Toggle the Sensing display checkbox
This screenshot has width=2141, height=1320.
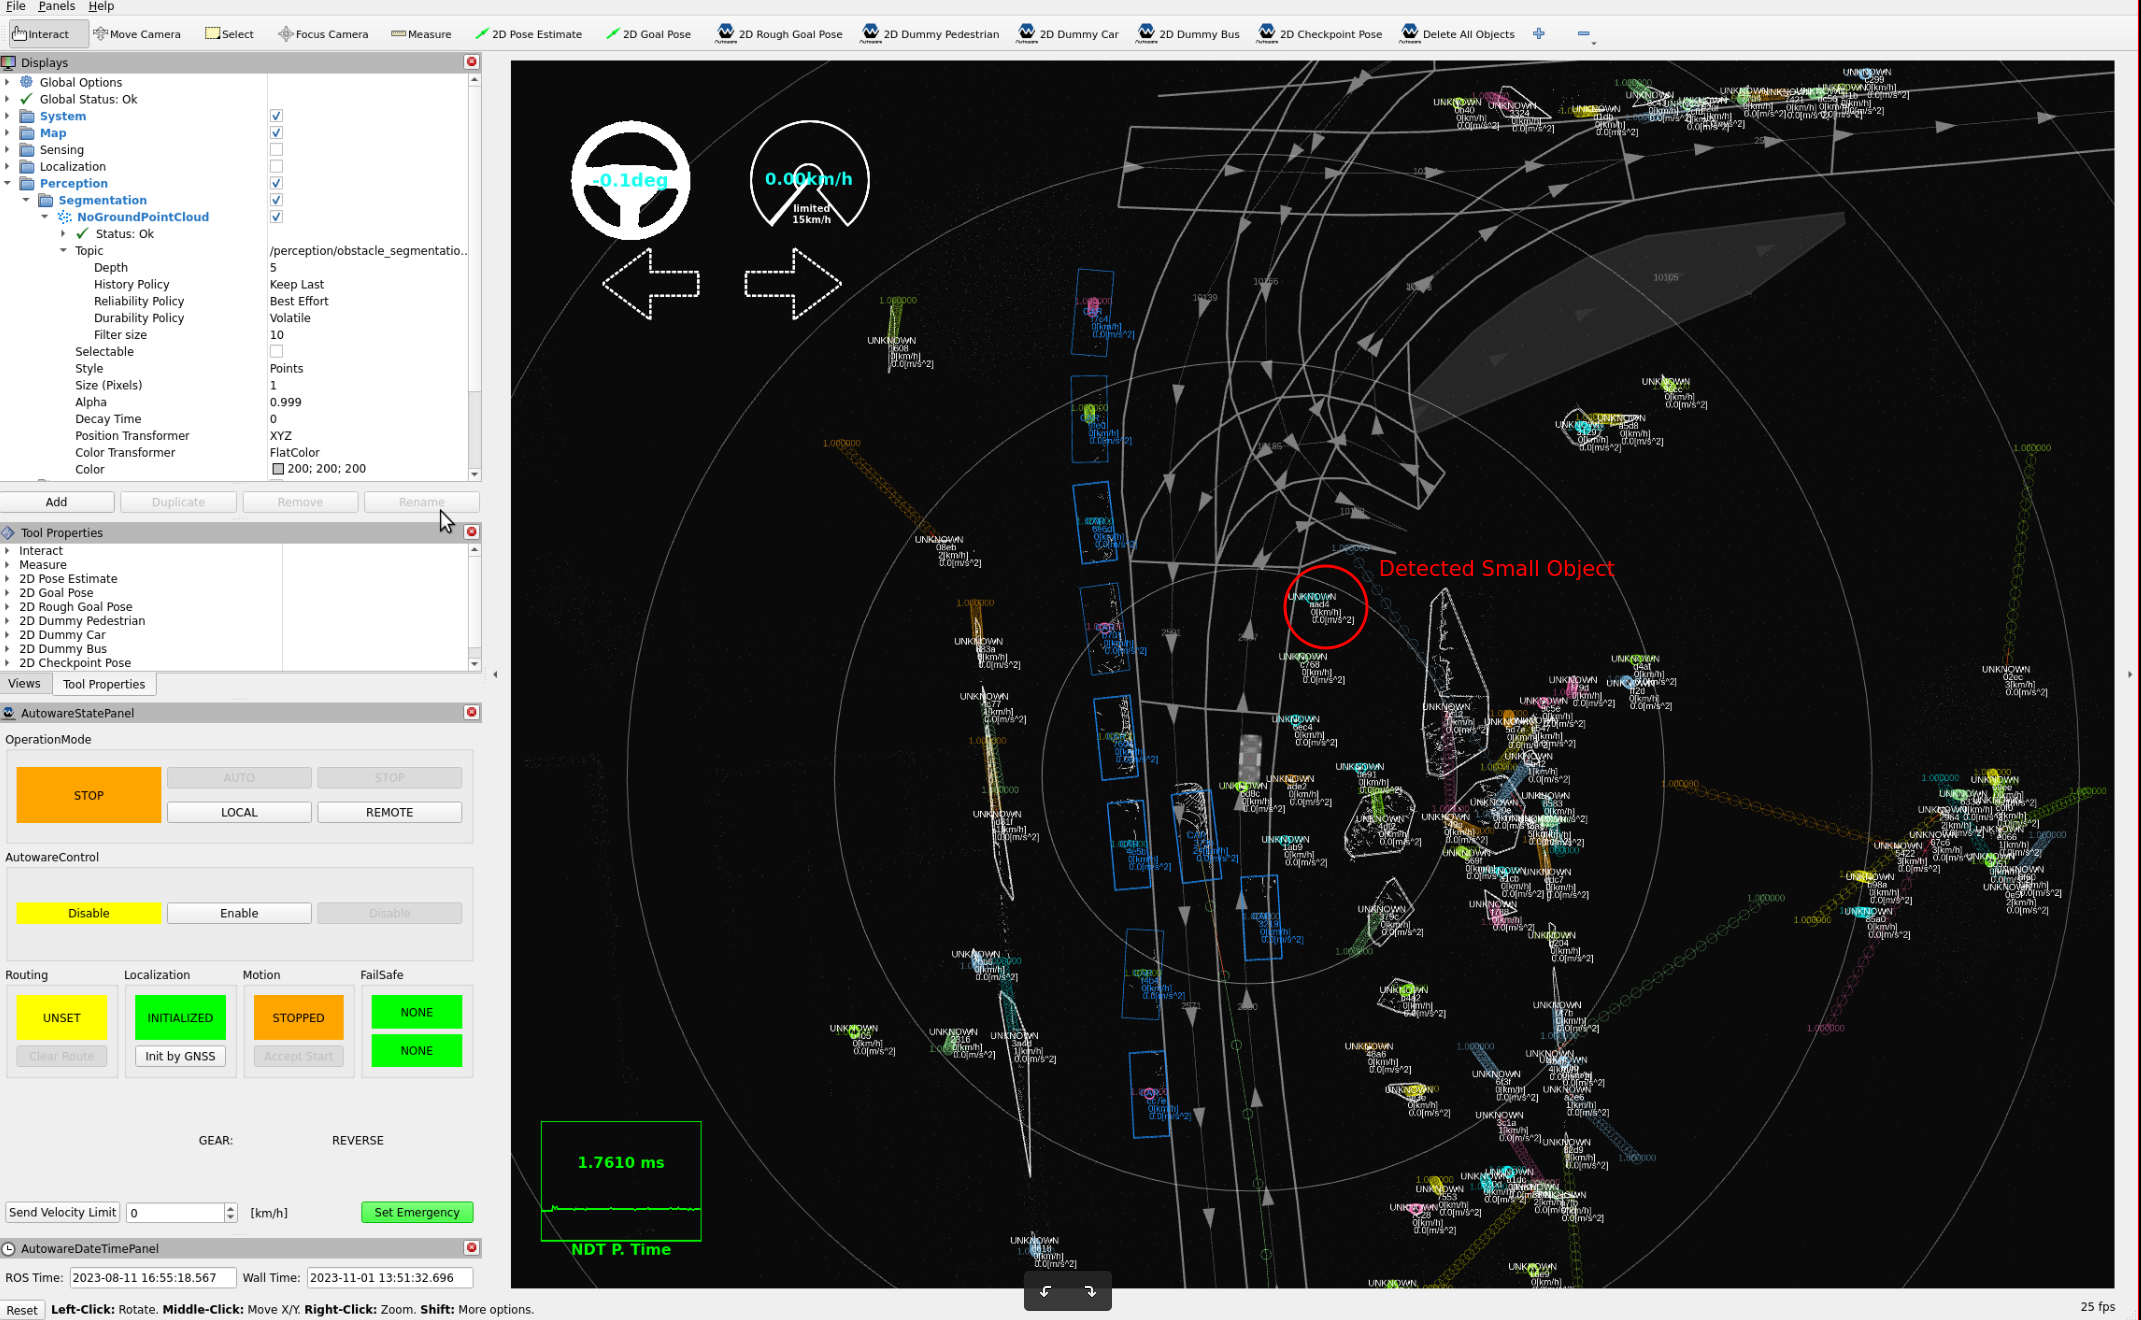point(276,149)
